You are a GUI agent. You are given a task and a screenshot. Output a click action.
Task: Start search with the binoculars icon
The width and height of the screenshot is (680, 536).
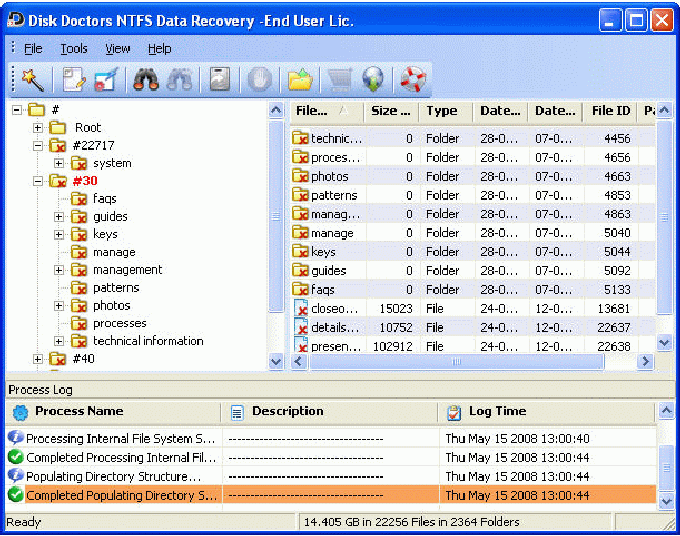pos(146,80)
